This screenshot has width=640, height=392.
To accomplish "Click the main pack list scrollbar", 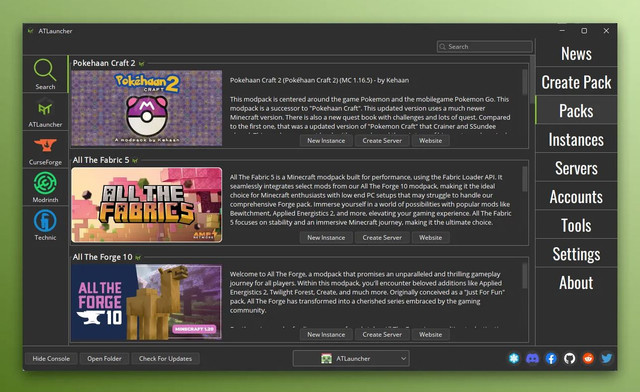I will tap(532, 80).
